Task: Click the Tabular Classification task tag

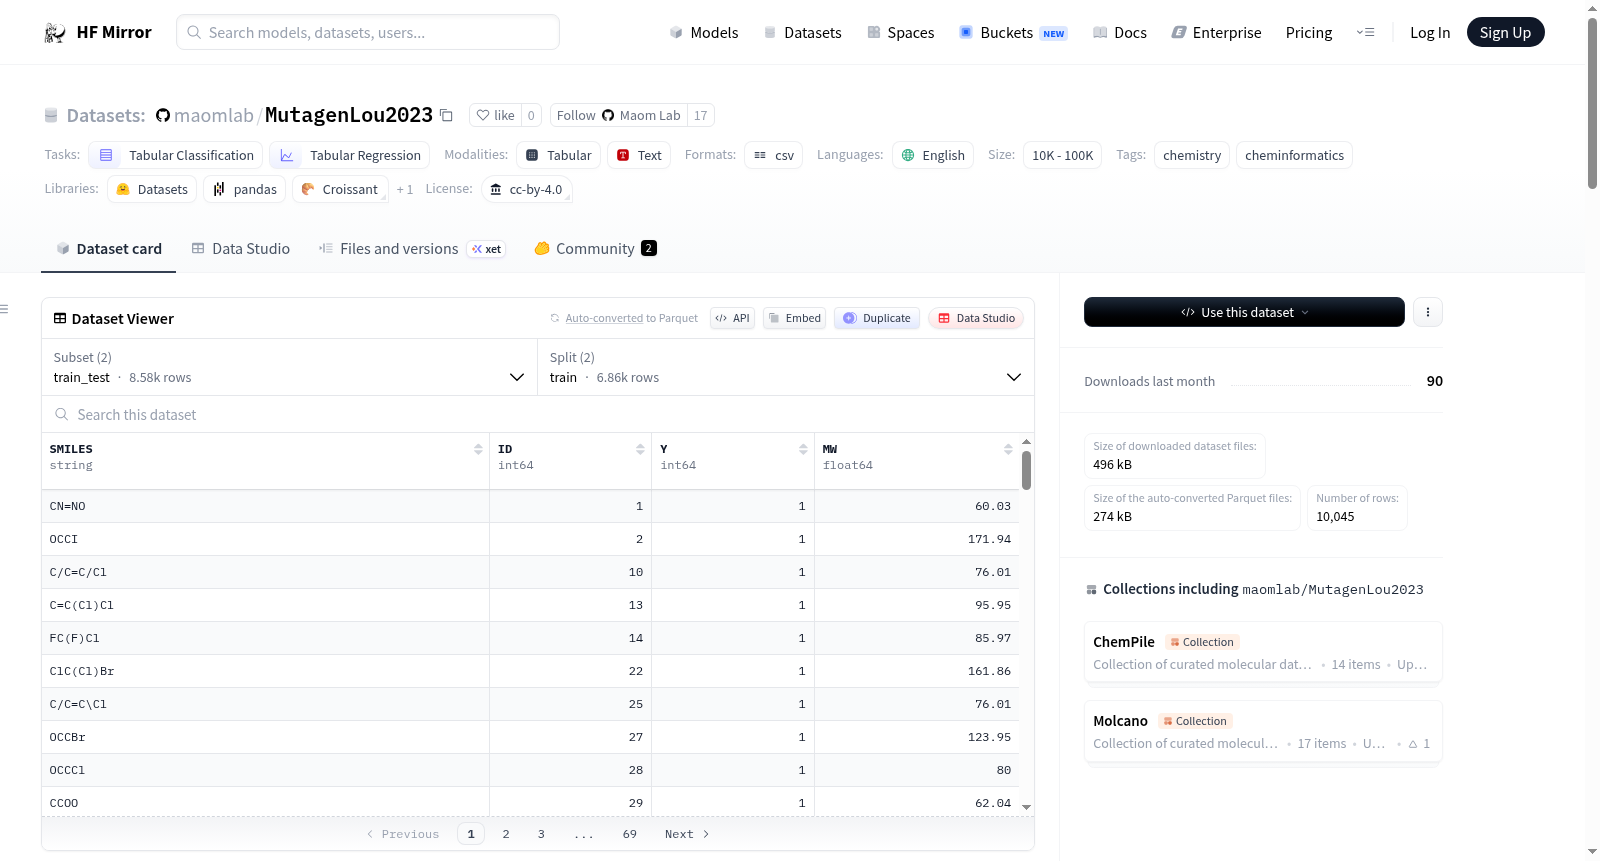Action: point(176,155)
